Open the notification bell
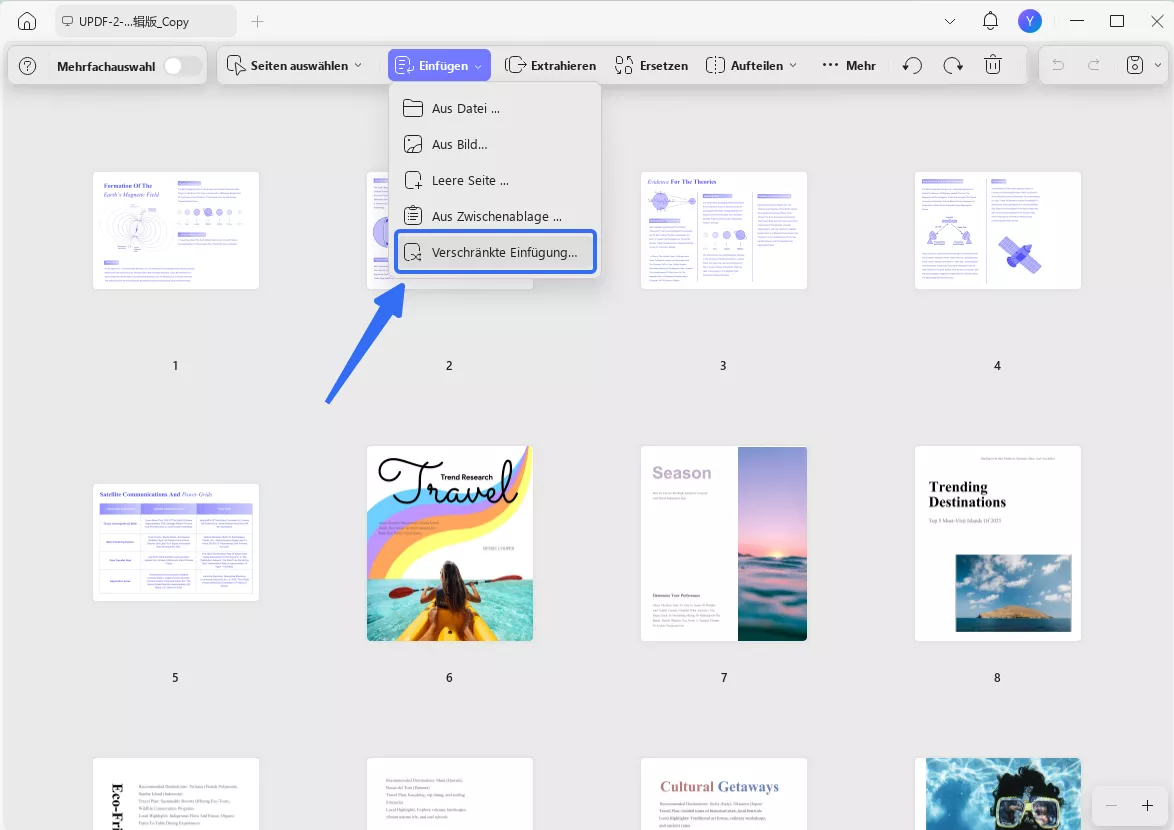 click(990, 21)
